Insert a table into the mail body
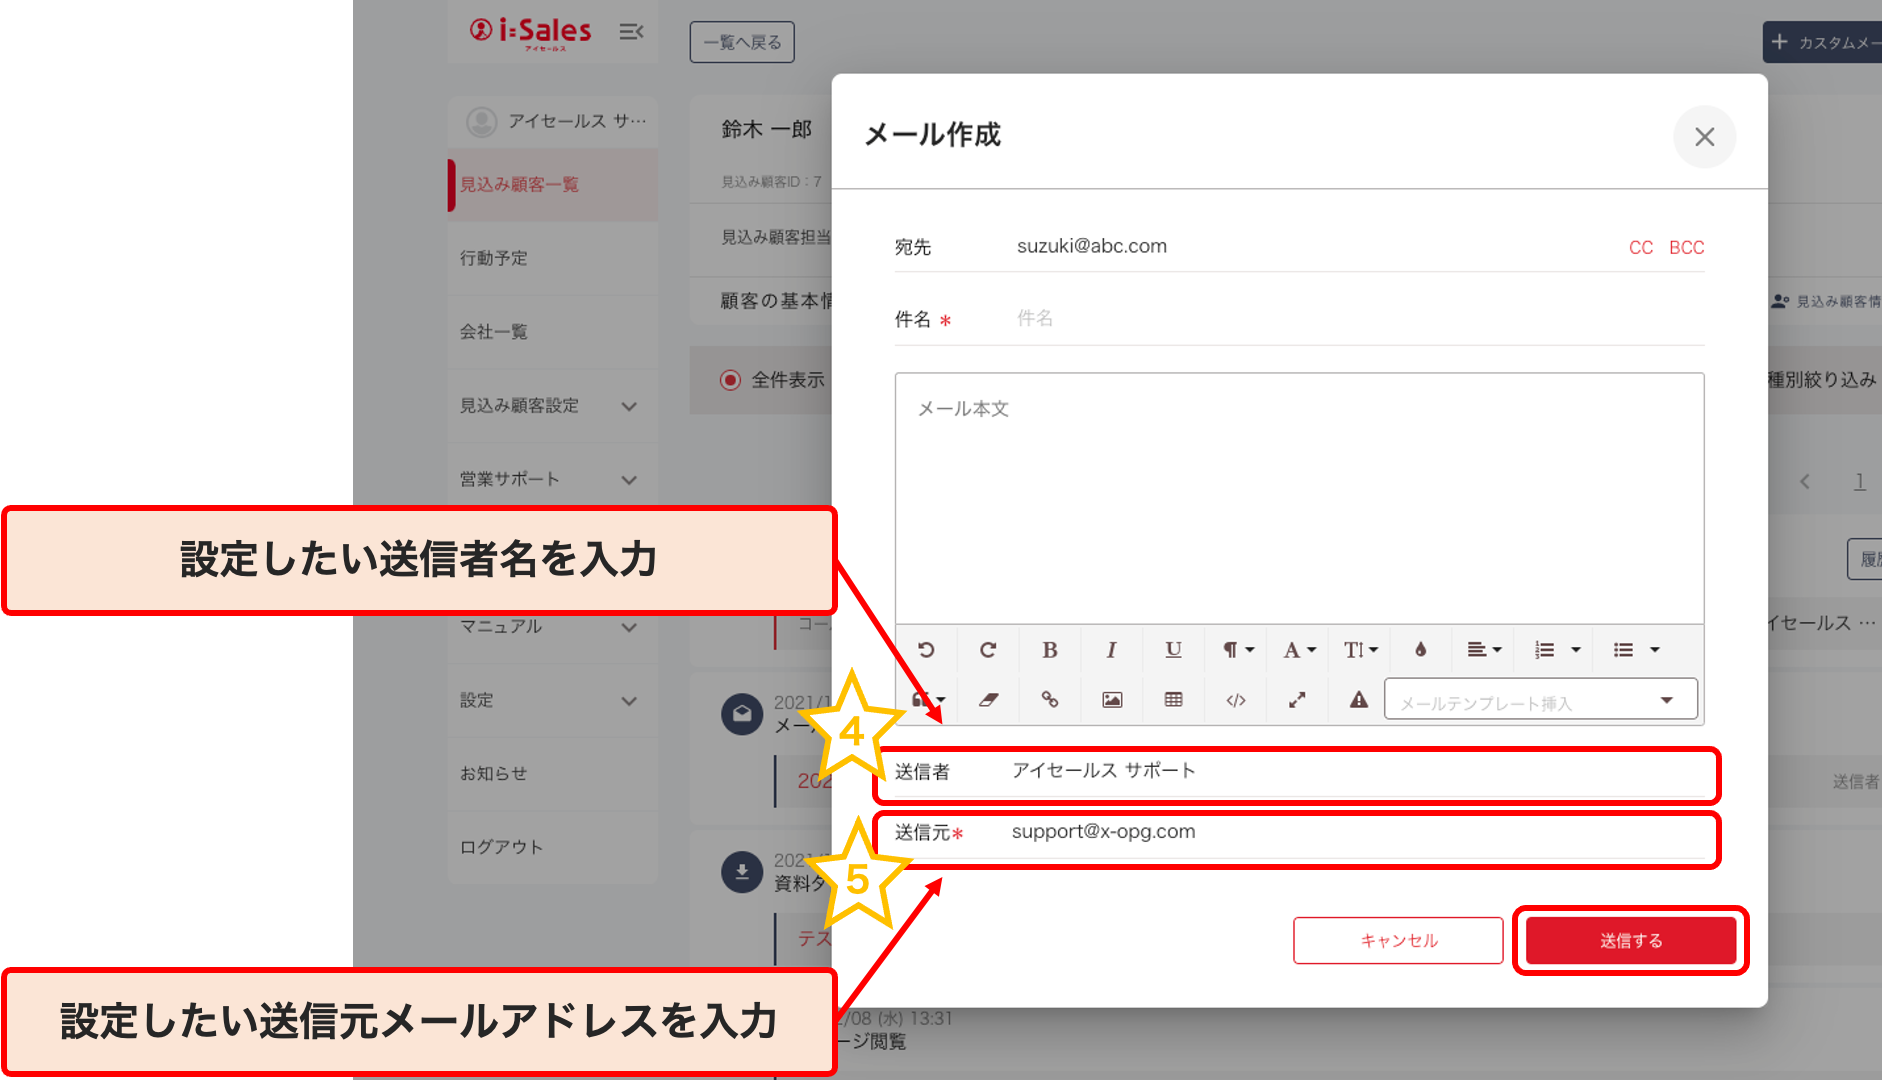The height and width of the screenshot is (1080, 1882). point(1173,700)
